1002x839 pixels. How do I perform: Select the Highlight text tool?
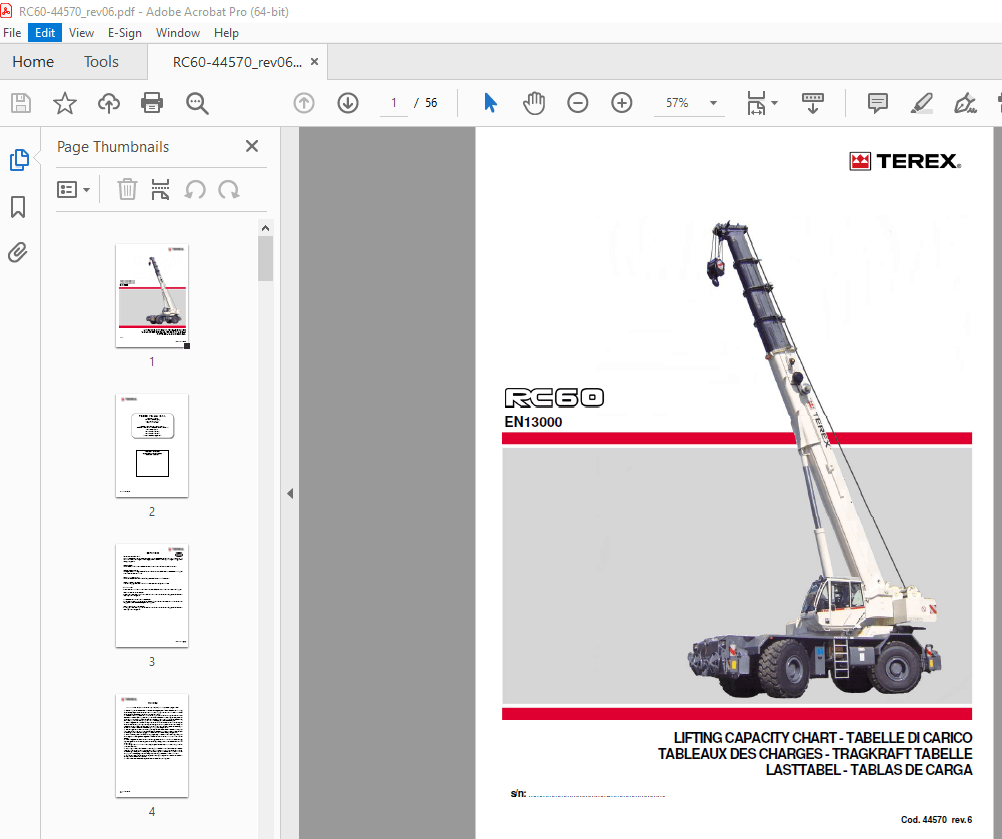[921, 102]
